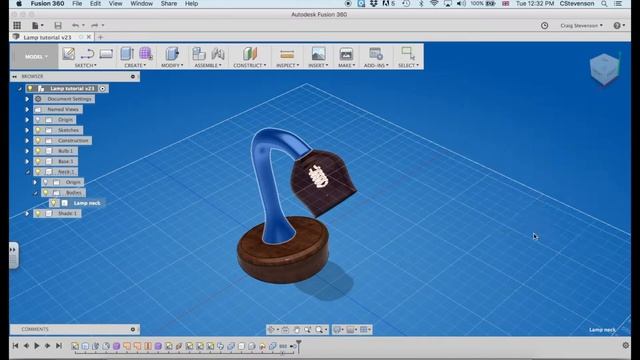Click the Create Form purple icon
Screen dimensions: 640x360
(x=146, y=53)
